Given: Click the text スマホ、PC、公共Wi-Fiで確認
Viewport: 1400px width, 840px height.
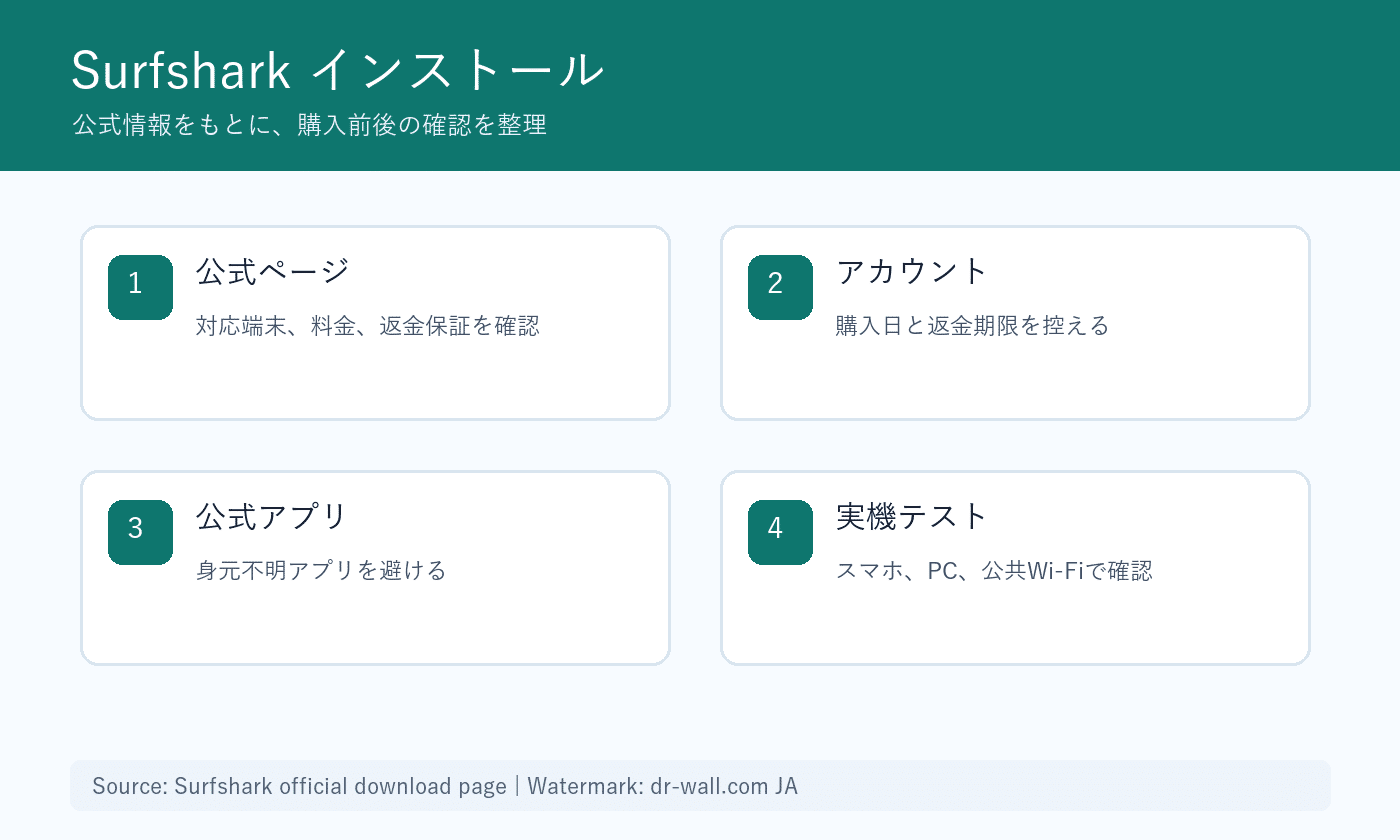Looking at the screenshot, I should tap(994, 571).
